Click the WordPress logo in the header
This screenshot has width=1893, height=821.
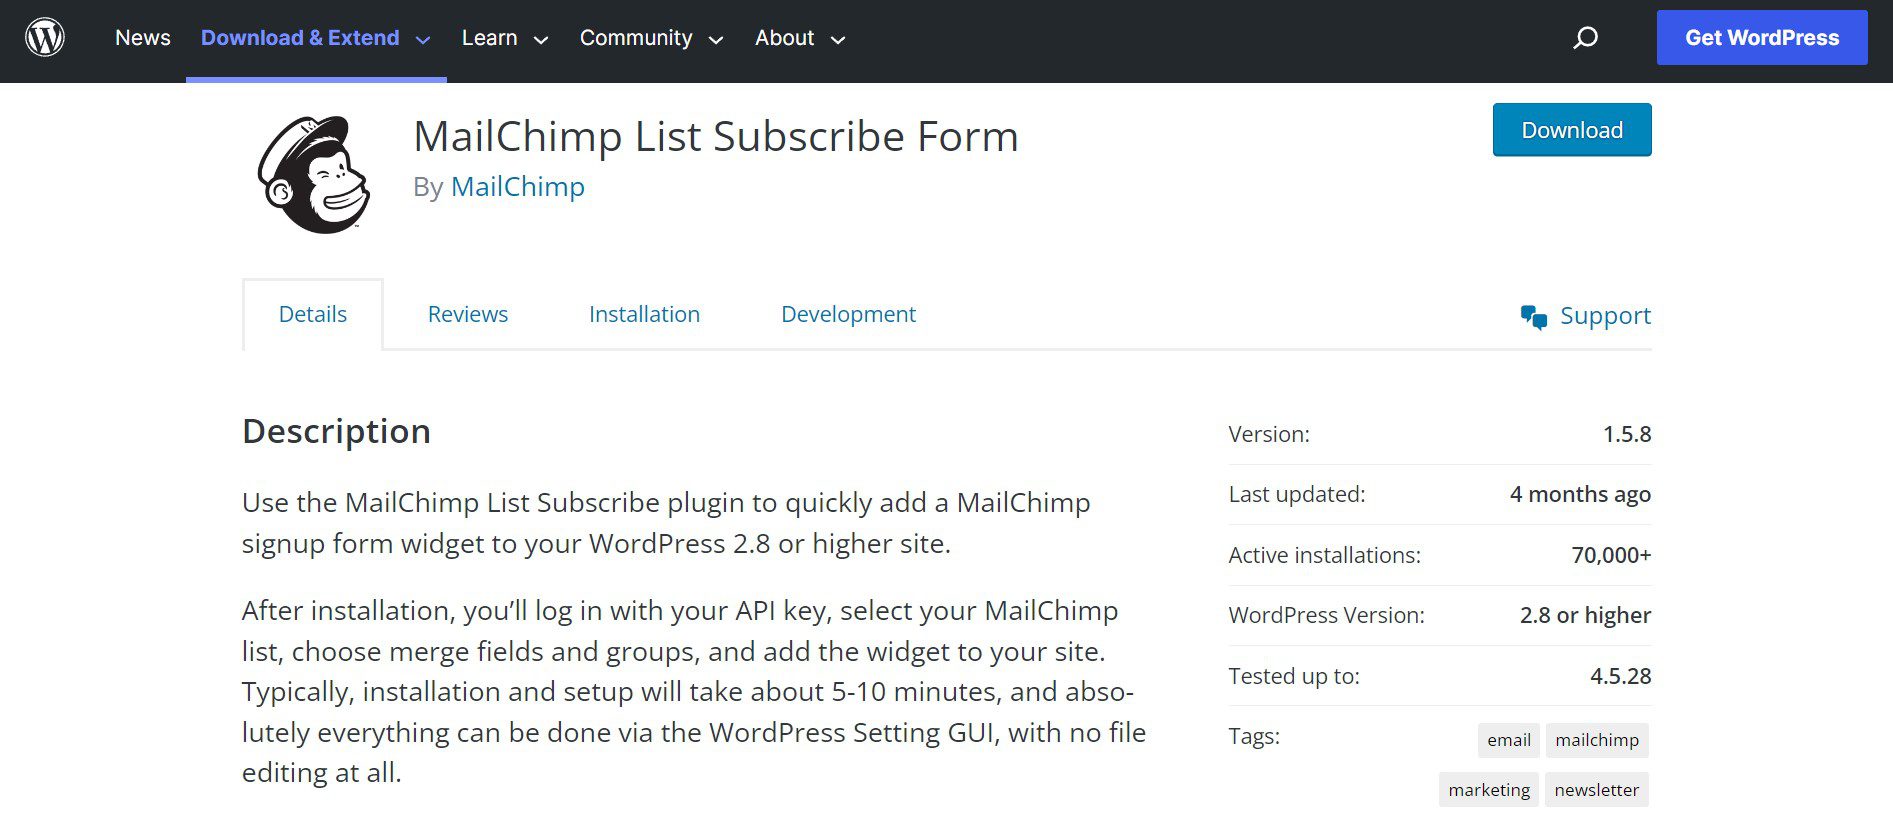point(45,37)
